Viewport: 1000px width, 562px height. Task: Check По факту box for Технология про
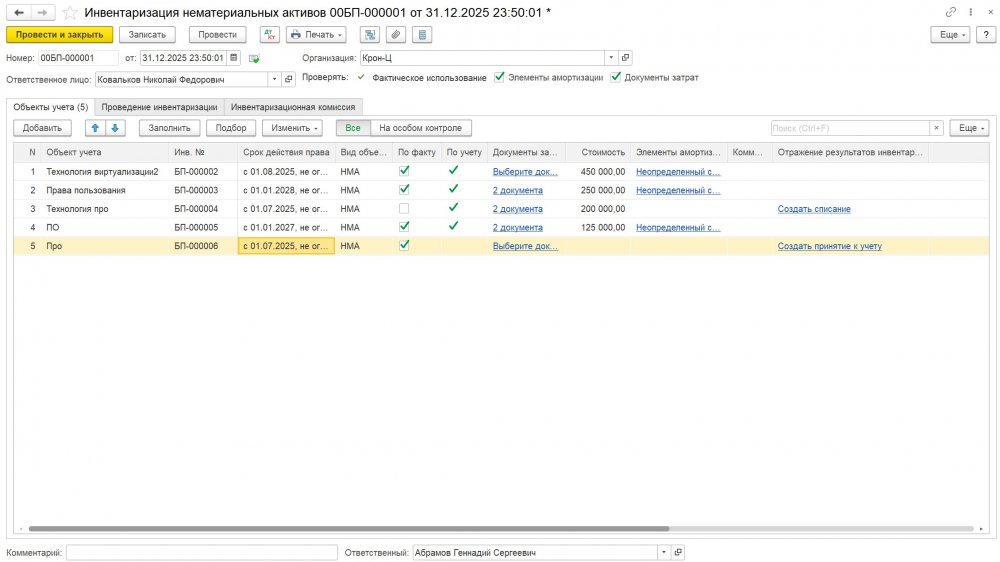[x=404, y=209]
